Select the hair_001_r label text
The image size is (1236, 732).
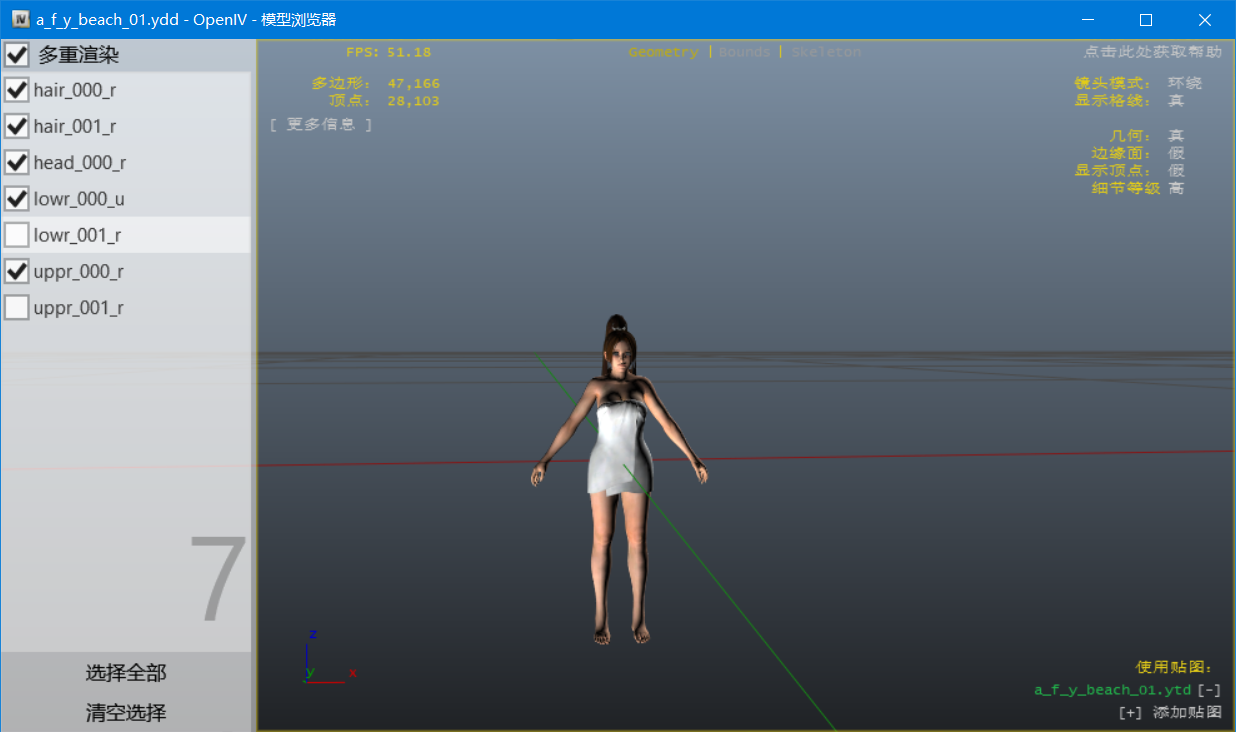coord(75,126)
